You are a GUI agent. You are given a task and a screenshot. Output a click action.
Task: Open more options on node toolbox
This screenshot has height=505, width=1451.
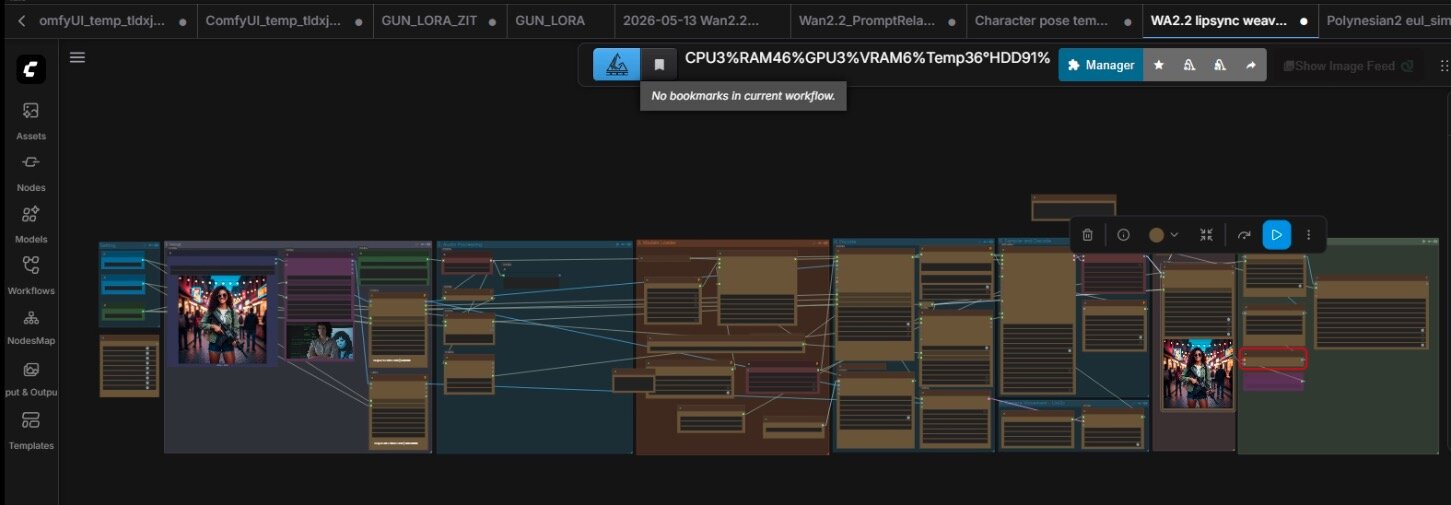1308,235
